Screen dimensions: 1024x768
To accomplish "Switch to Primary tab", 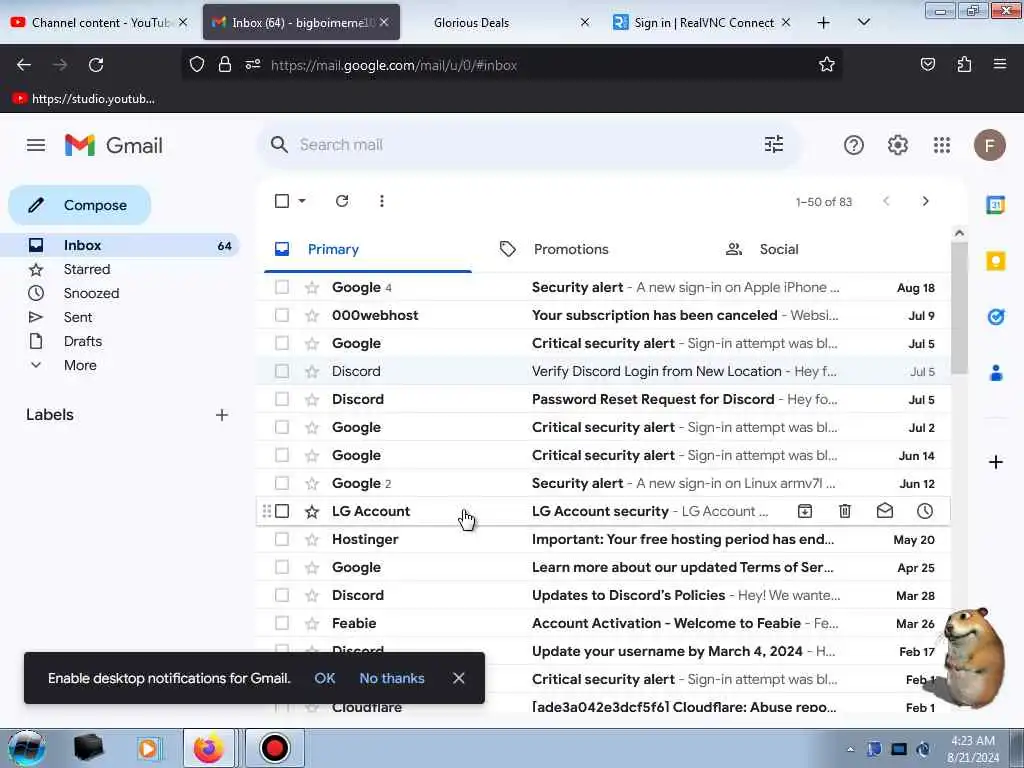I will [368, 249].
